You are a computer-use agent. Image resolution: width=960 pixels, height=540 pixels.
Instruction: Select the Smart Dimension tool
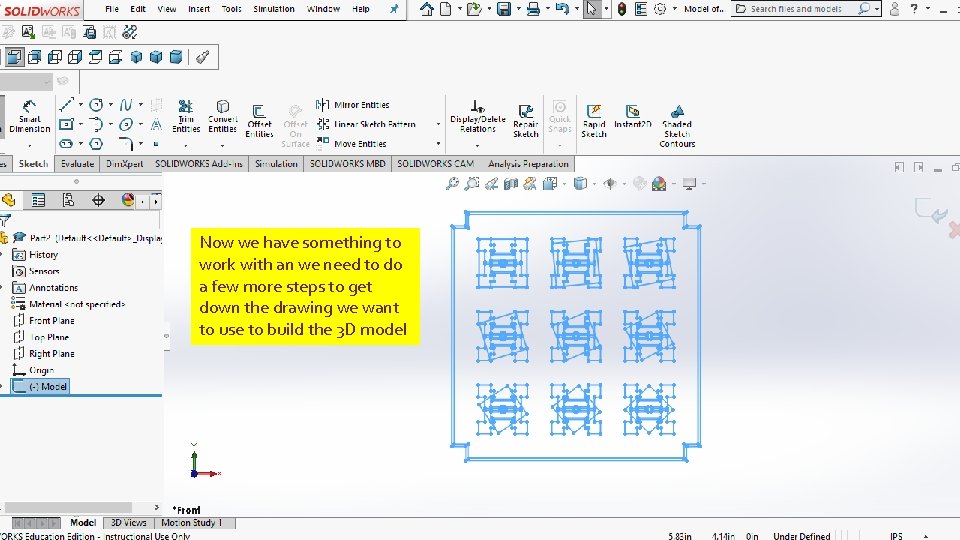coord(29,118)
